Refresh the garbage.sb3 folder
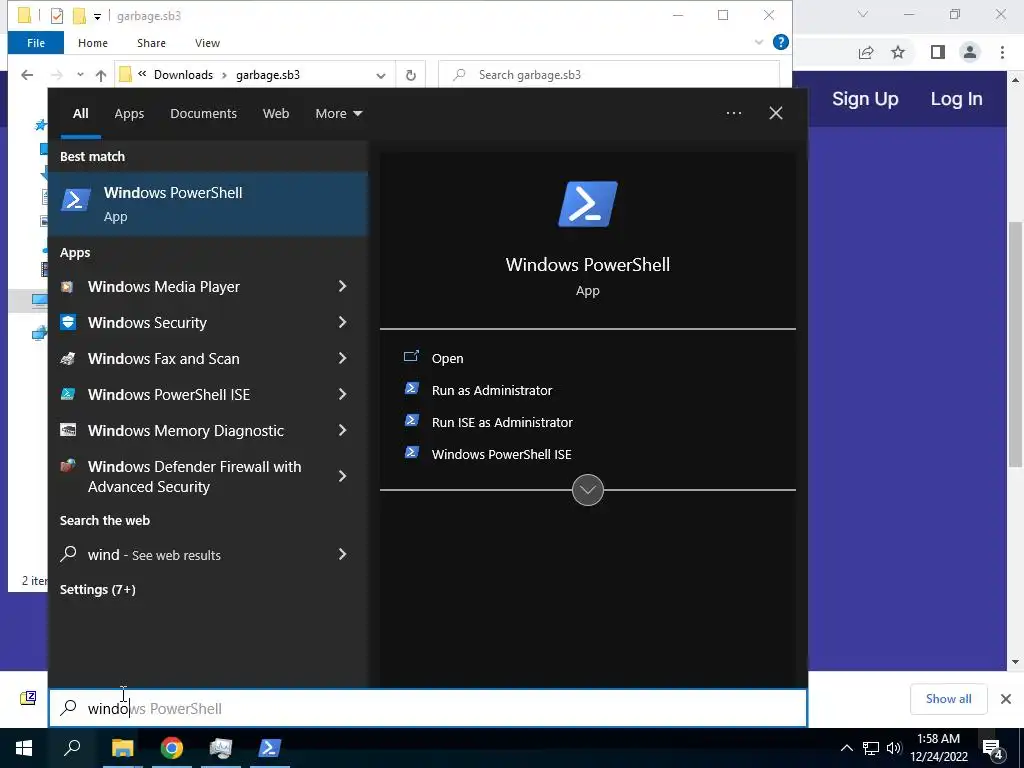Image resolution: width=1024 pixels, height=768 pixels. pos(411,75)
